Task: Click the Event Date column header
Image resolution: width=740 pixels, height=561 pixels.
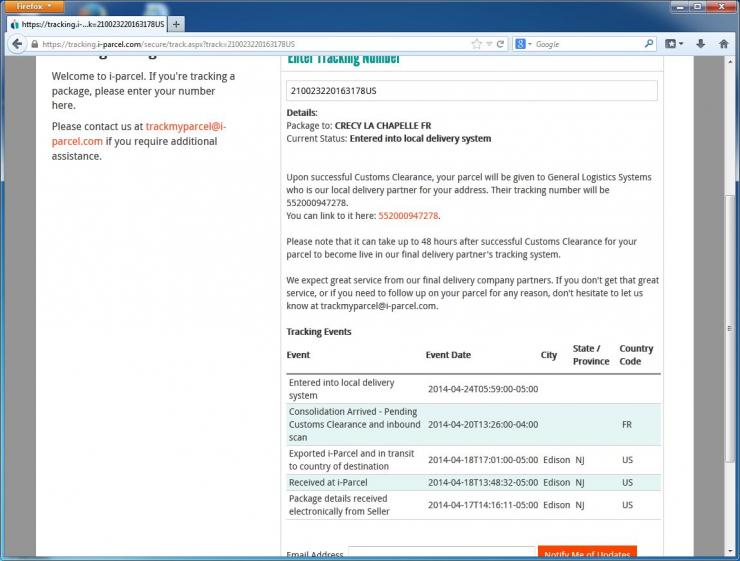Action: [x=448, y=355]
